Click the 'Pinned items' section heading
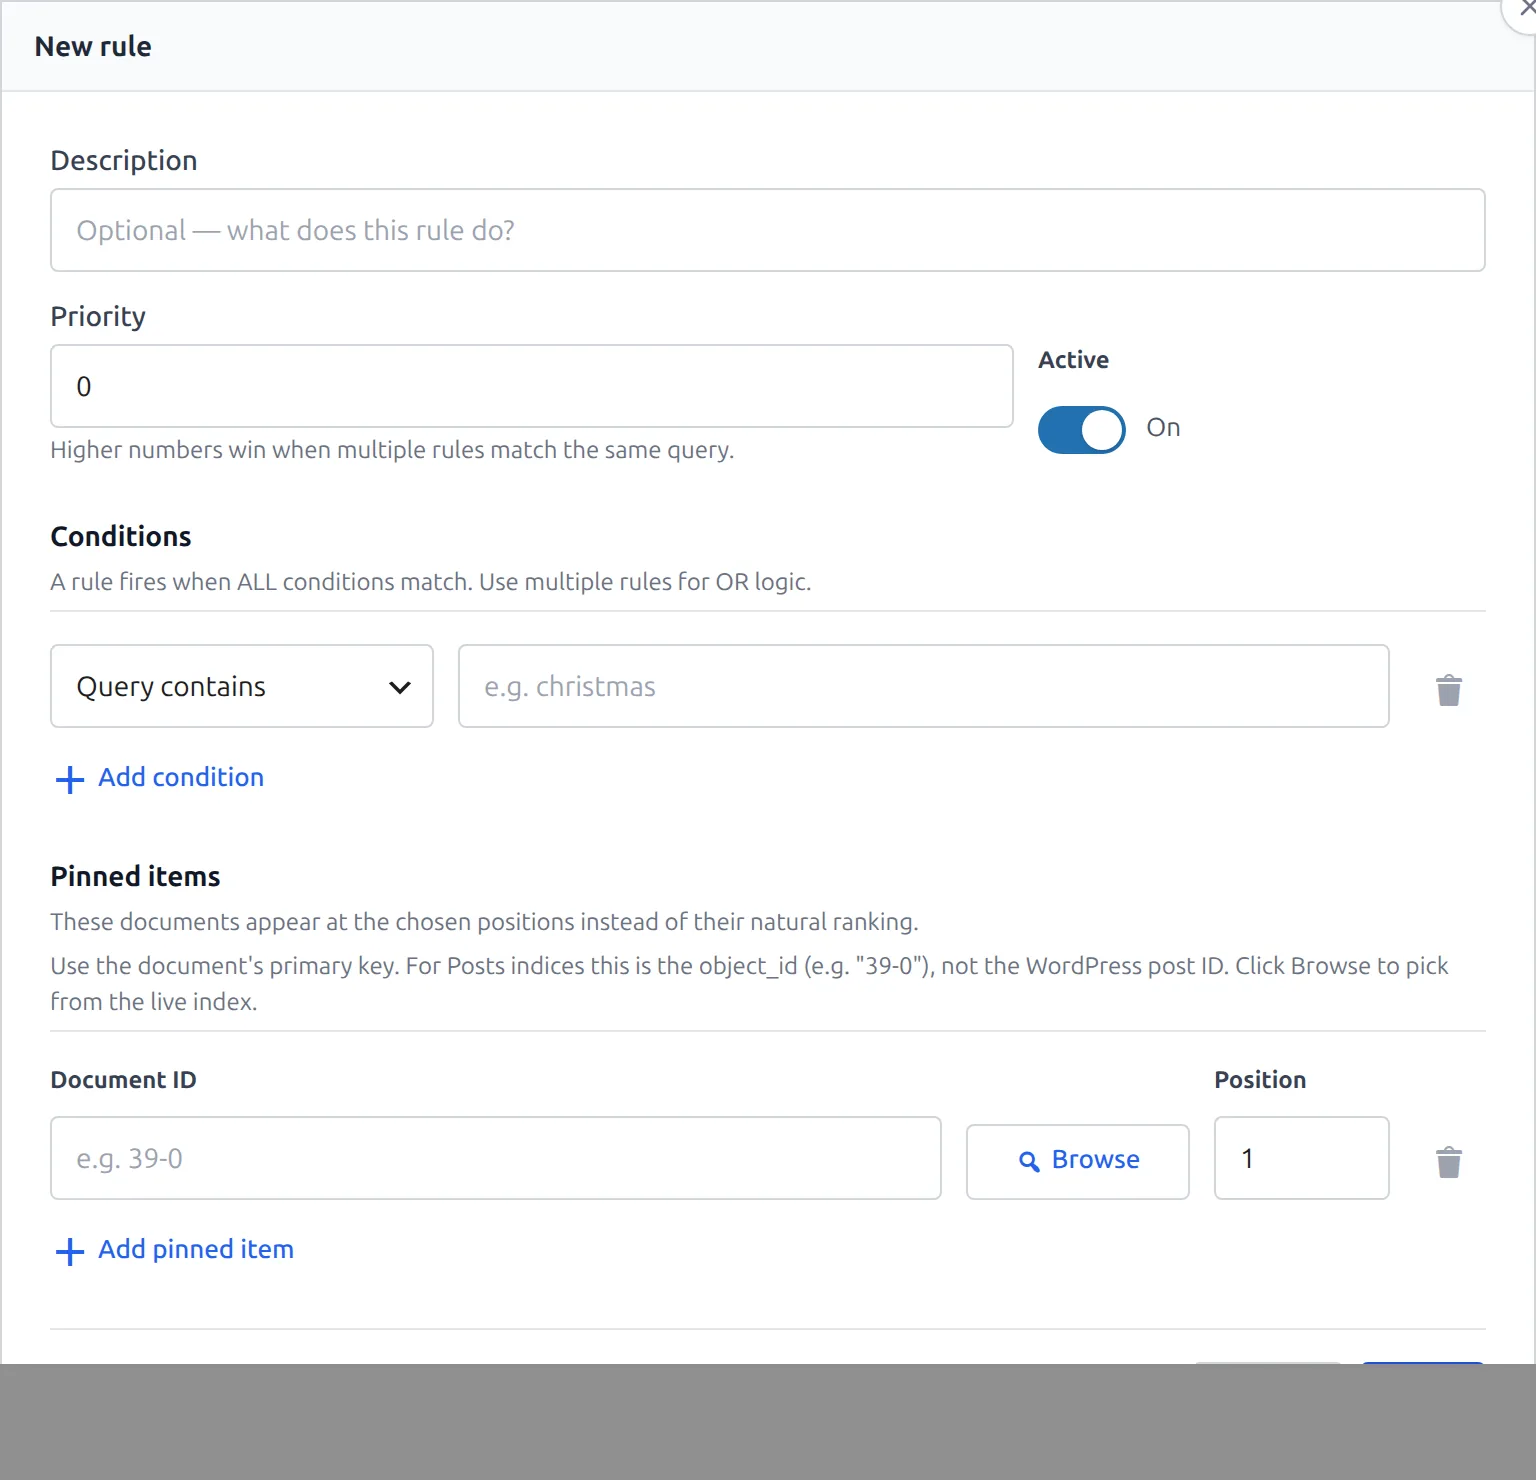This screenshot has width=1536, height=1480. click(x=135, y=877)
